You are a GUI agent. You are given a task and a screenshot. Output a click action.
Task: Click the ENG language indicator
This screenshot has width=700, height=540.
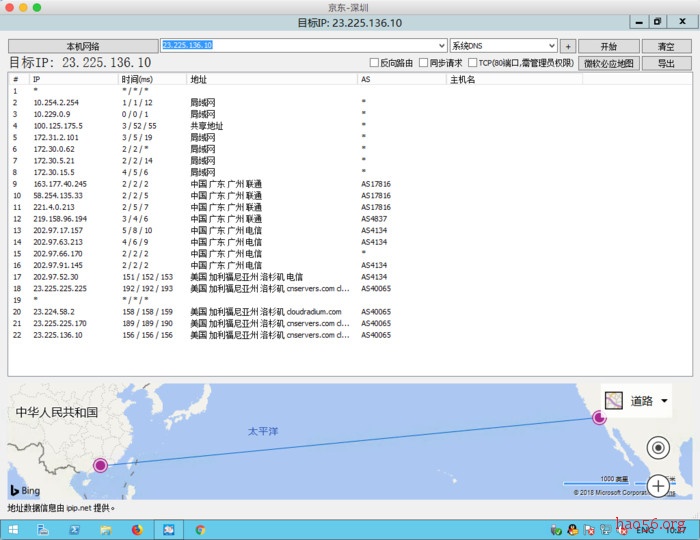coord(645,530)
